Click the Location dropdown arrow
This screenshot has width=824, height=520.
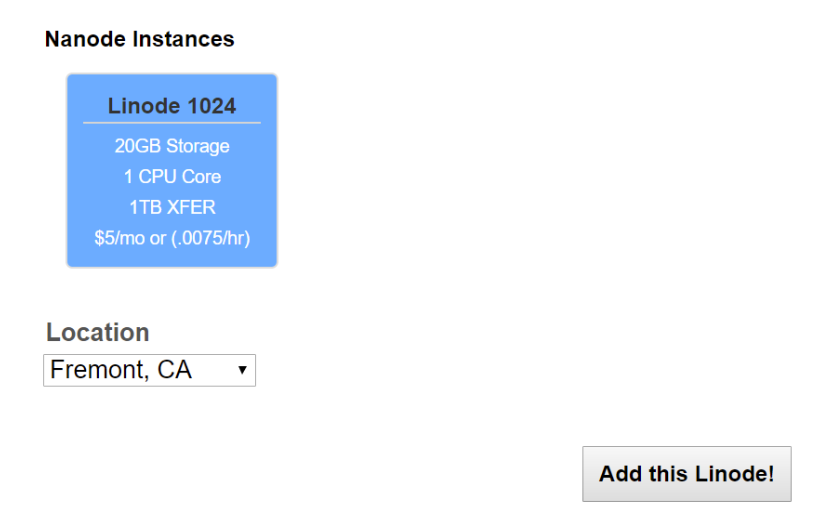[242, 371]
